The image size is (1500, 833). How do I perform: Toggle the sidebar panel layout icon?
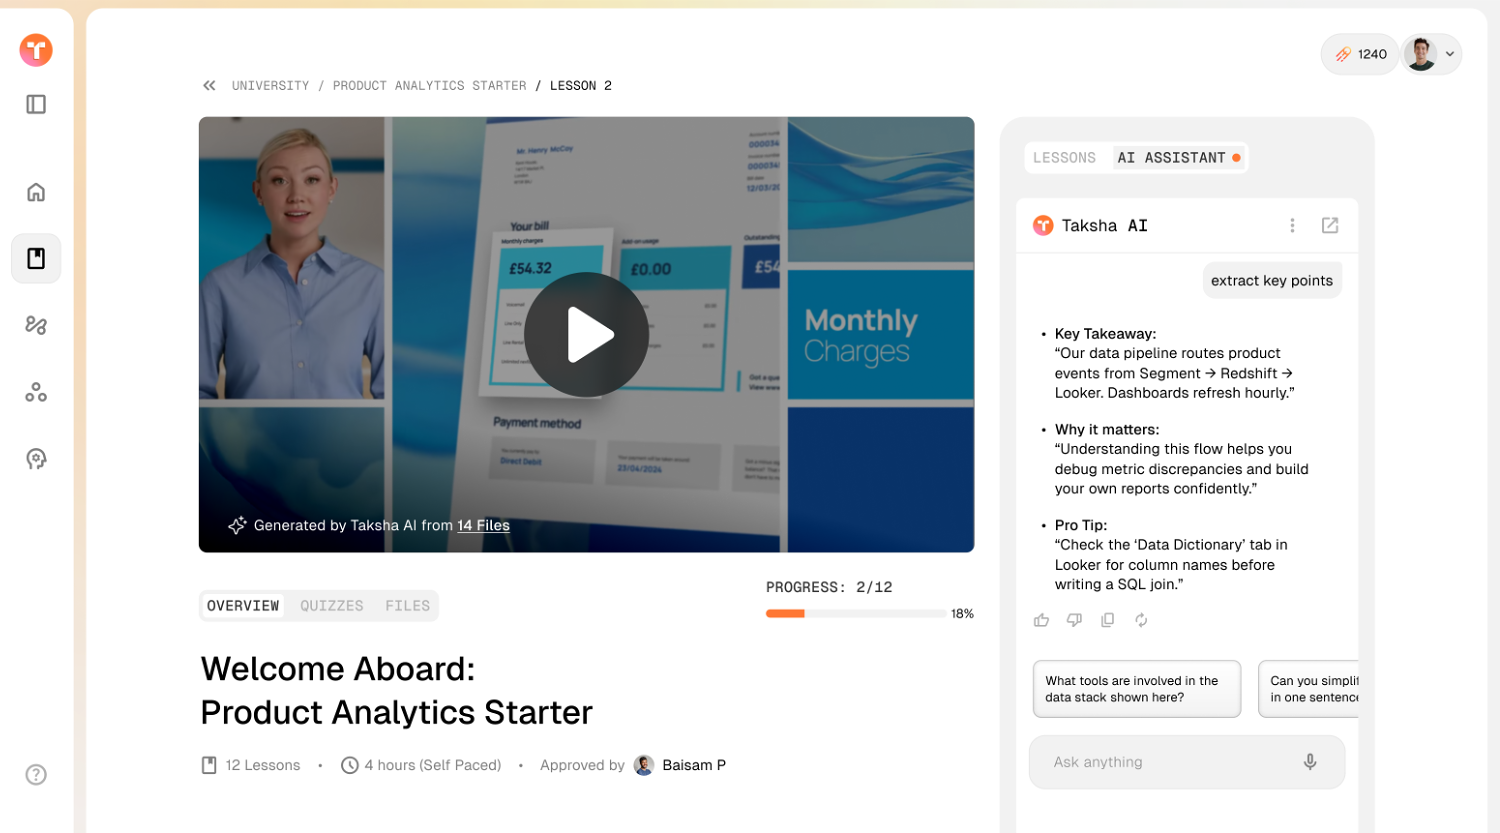pyautogui.click(x=36, y=104)
